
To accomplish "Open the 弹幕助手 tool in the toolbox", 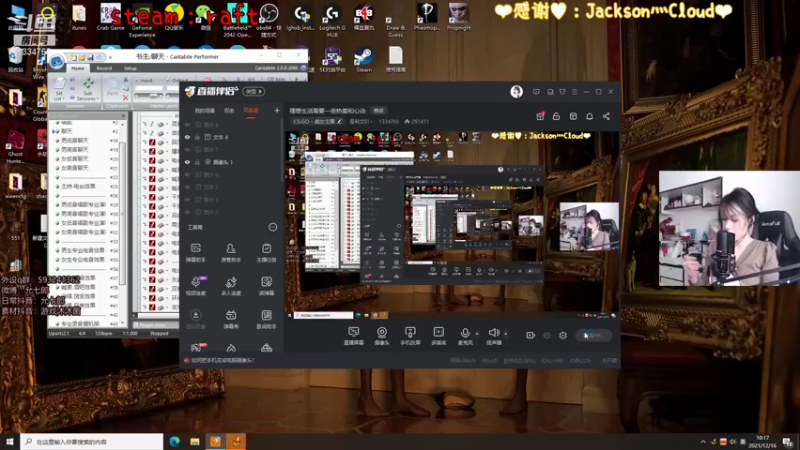I will pyautogui.click(x=195, y=252).
